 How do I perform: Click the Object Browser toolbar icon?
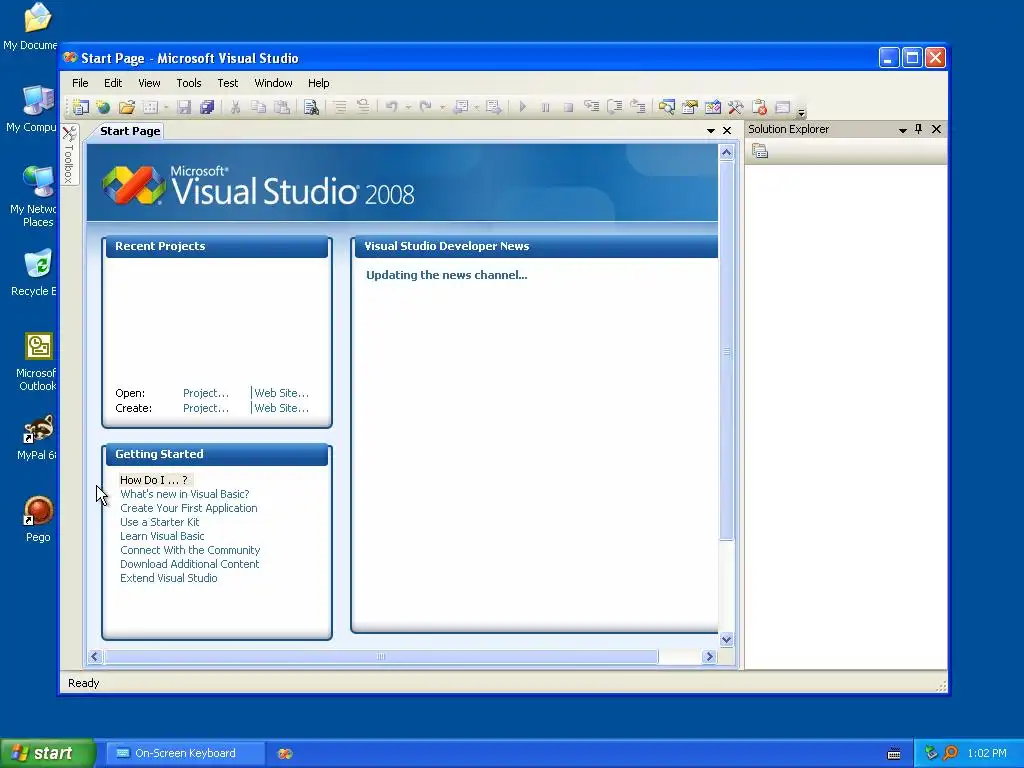713,107
